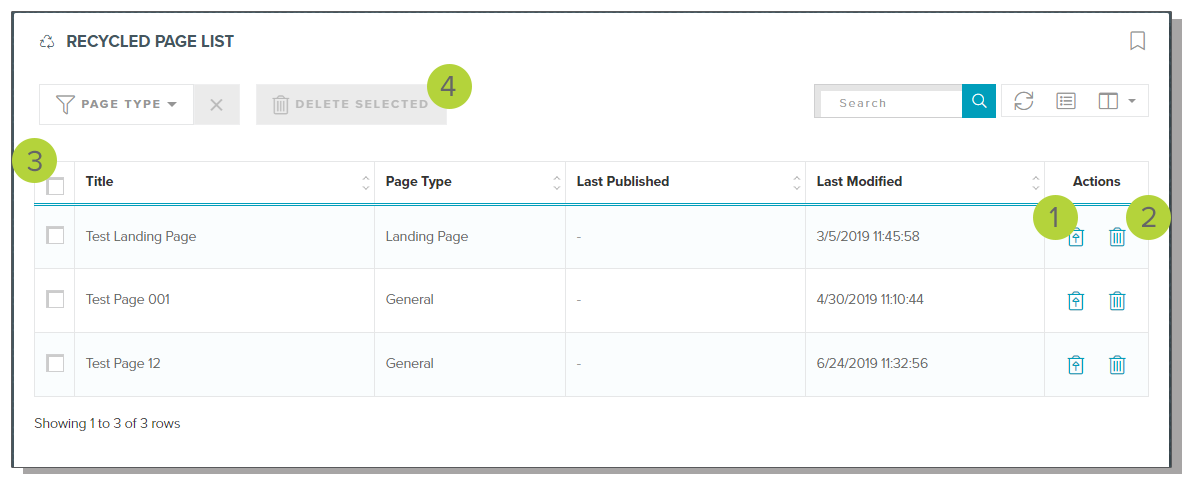
Task: Click the magnifier search button
Action: coord(979,101)
